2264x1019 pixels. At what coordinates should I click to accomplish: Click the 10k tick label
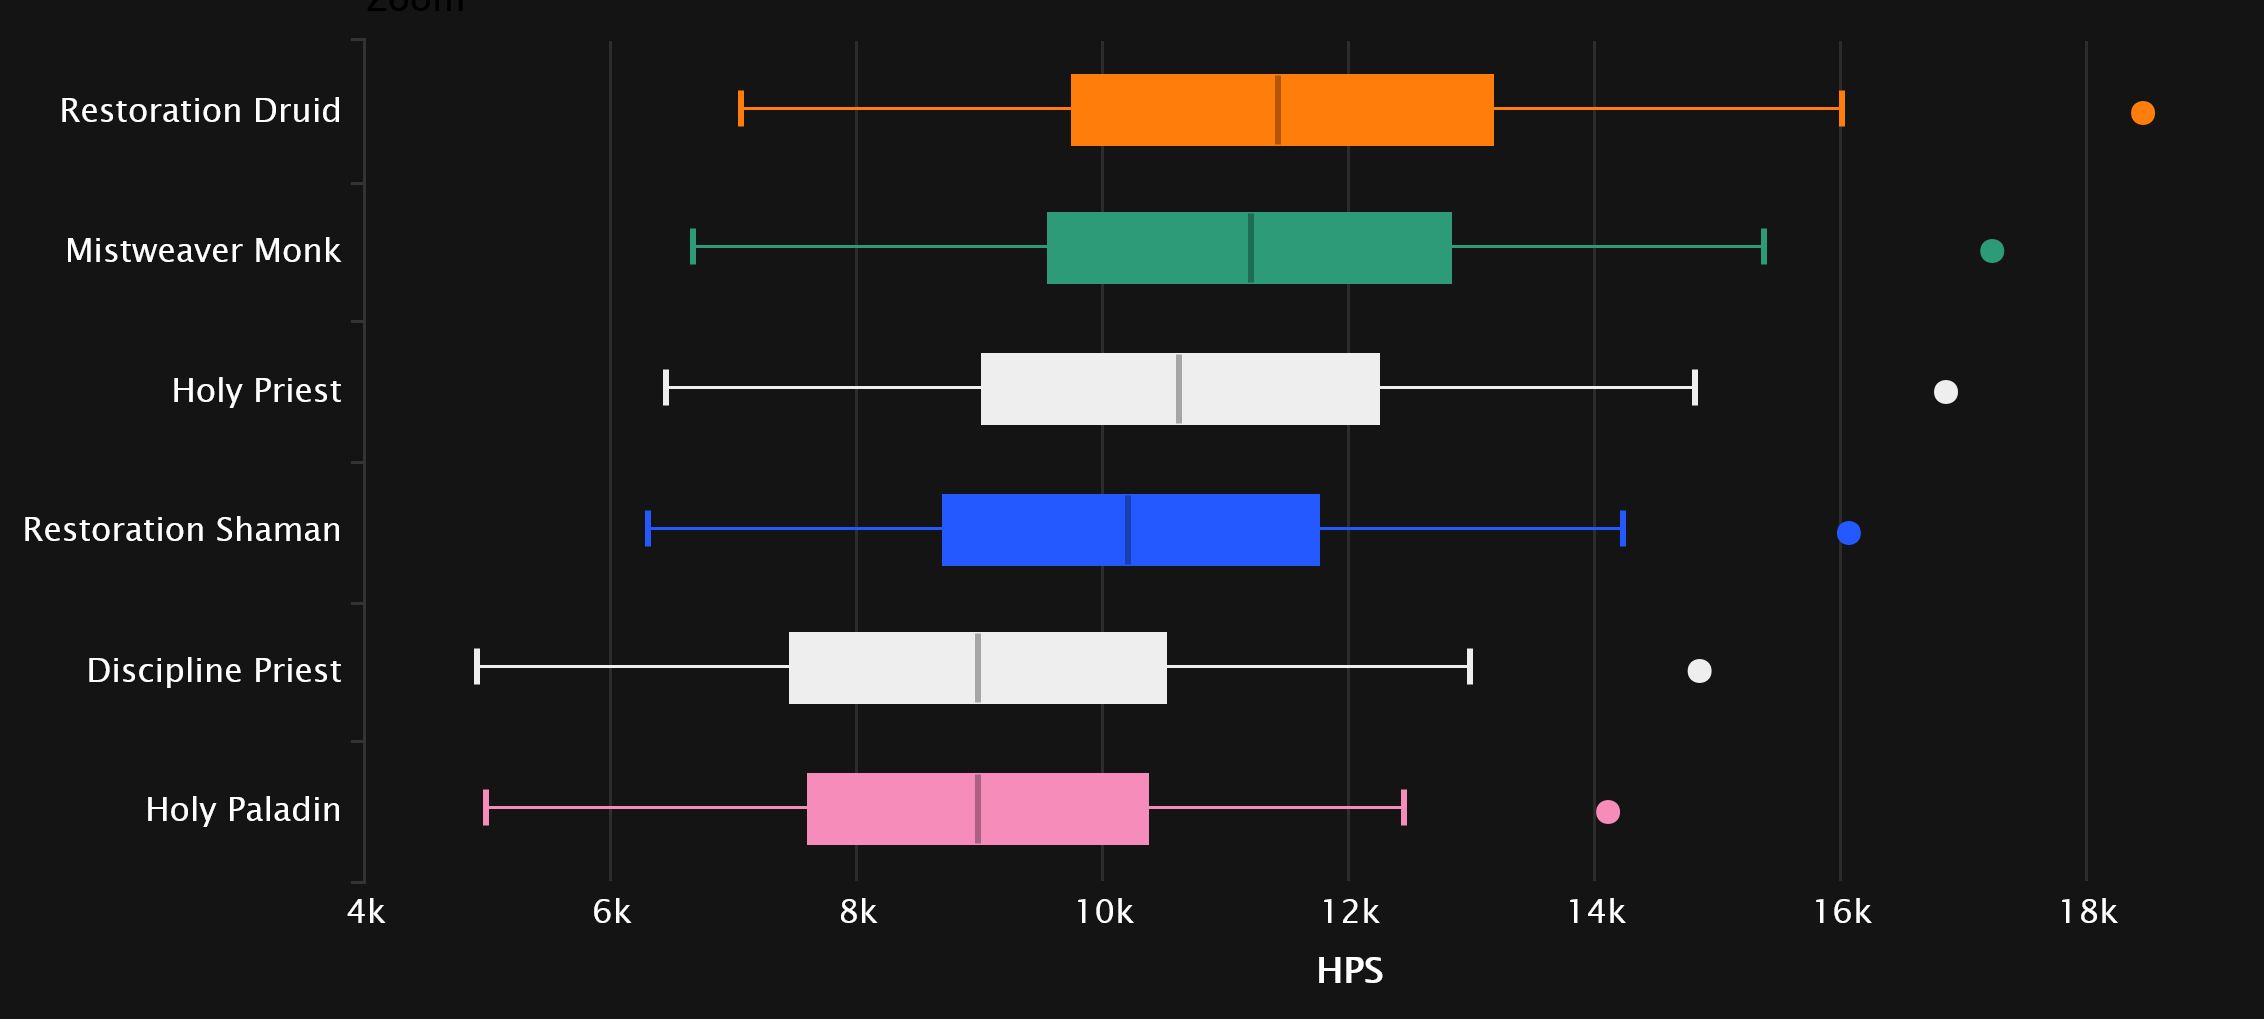click(1103, 912)
